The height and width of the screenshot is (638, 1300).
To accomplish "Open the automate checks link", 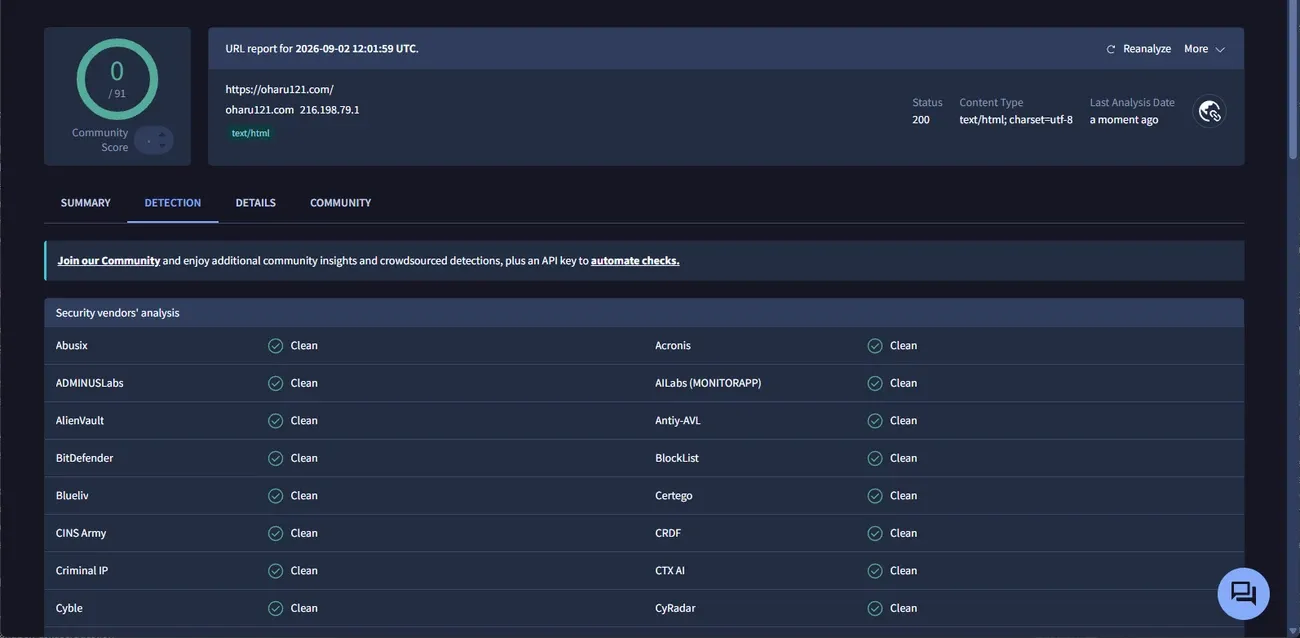I will point(635,260).
